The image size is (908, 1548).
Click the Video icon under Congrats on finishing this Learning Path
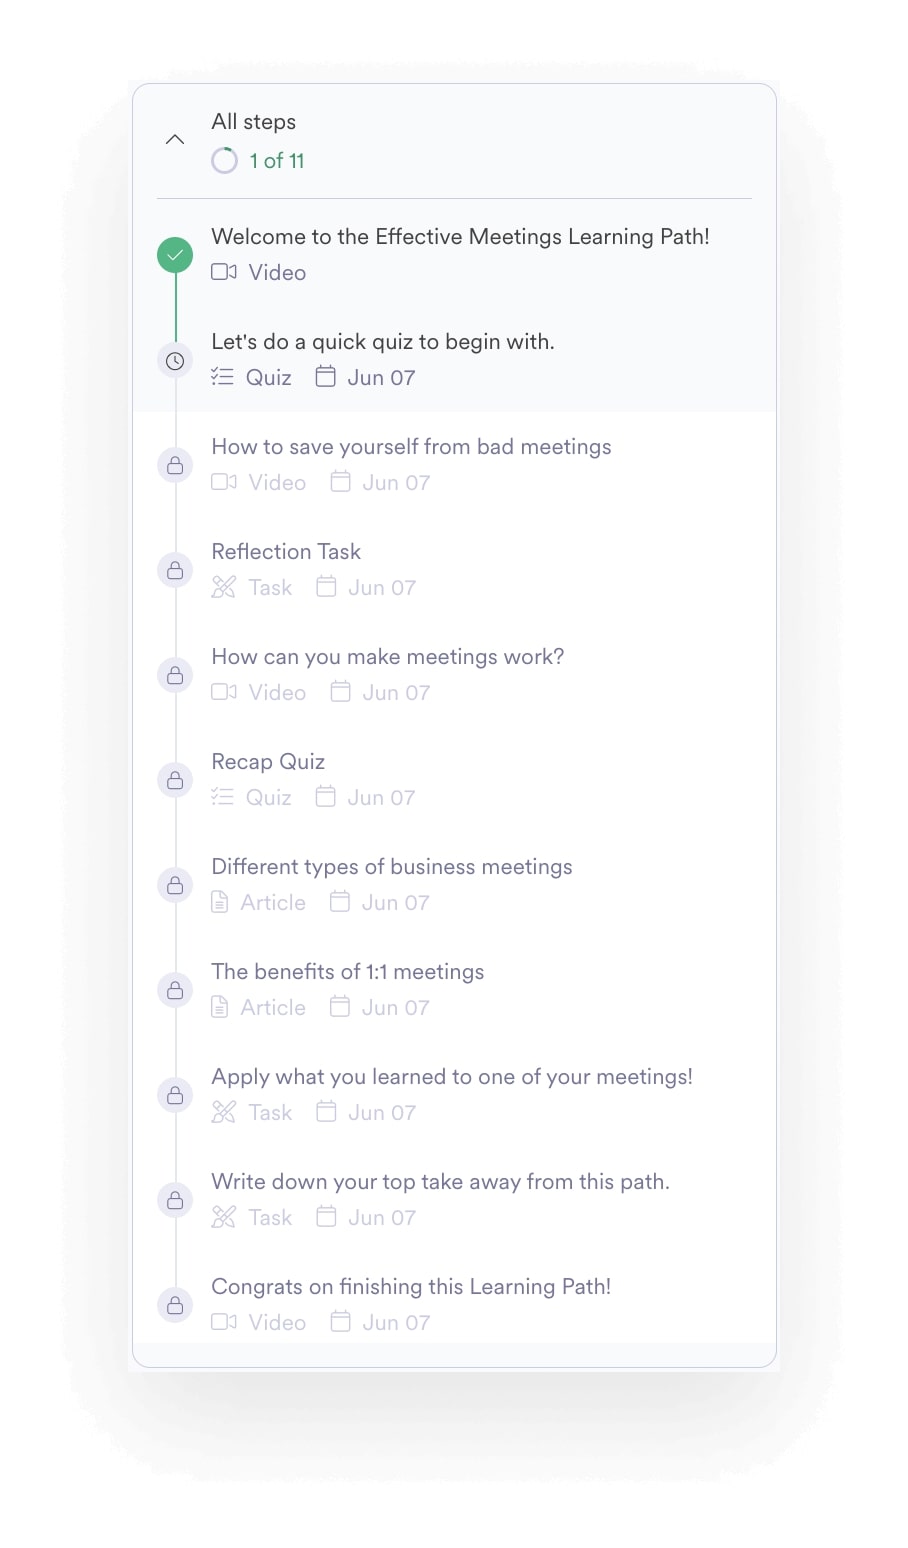click(222, 1322)
